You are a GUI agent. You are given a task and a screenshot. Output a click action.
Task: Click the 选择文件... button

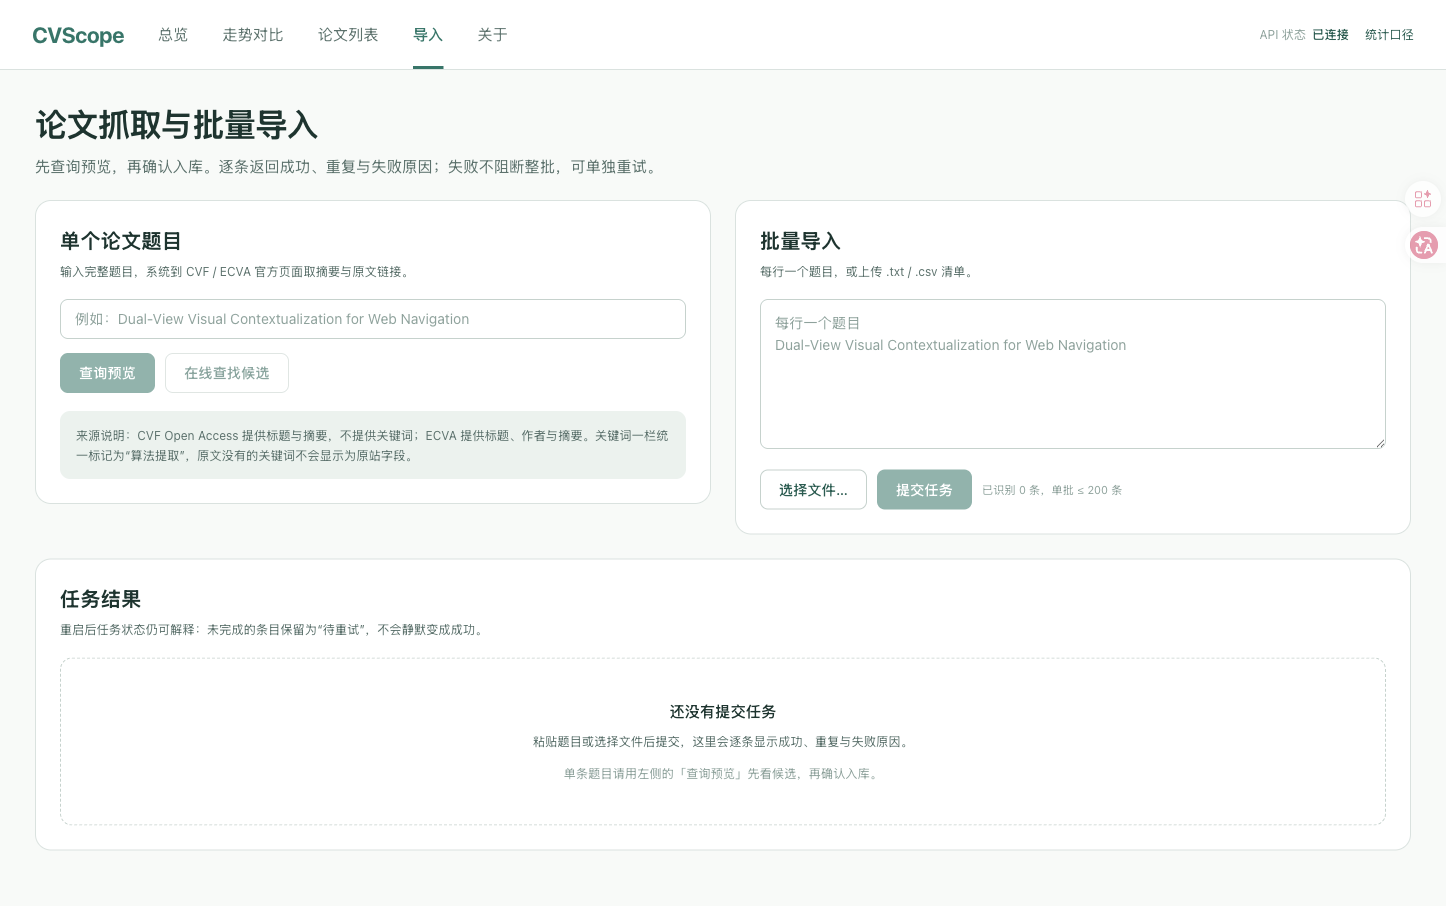pyautogui.click(x=813, y=490)
